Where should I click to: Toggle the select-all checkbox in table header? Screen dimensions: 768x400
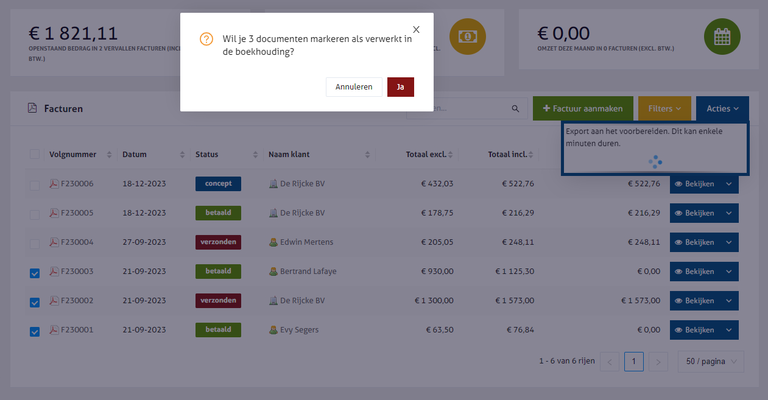click(x=35, y=155)
